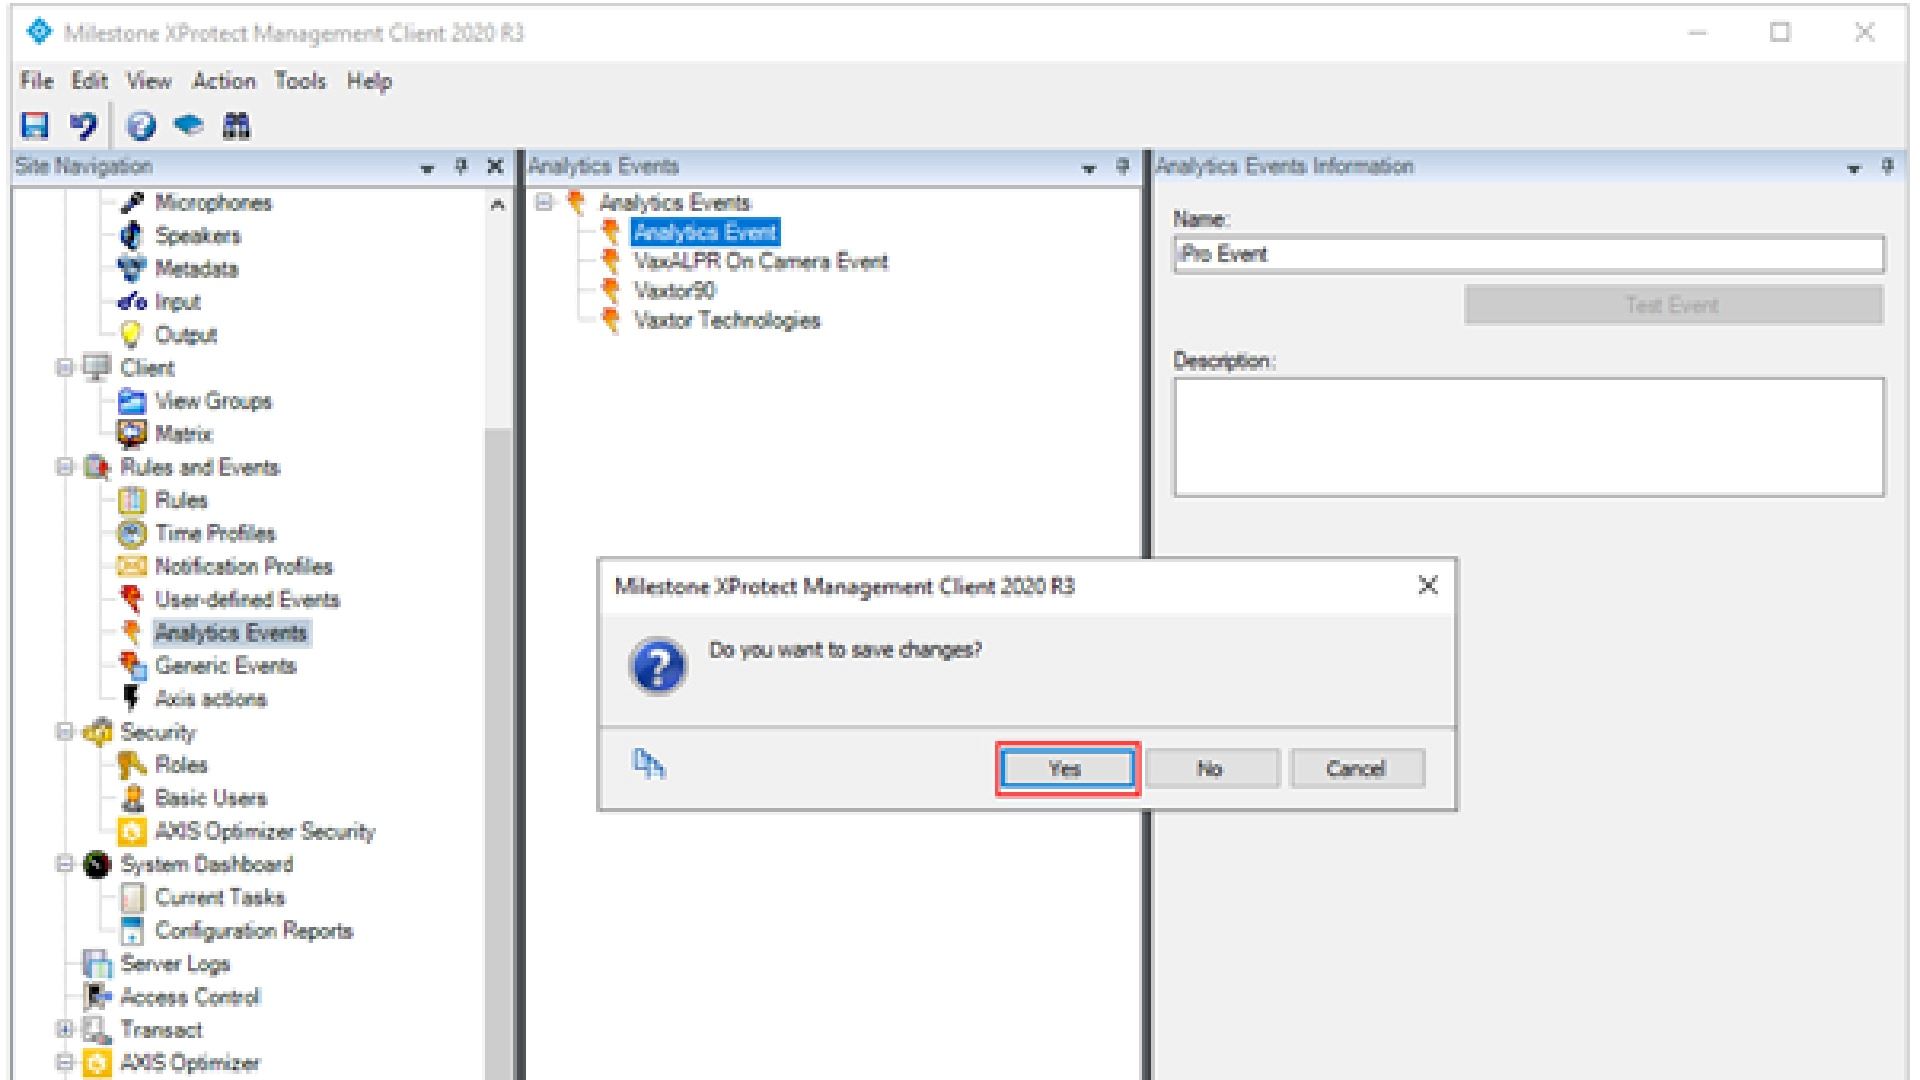Click the Rules node icon
This screenshot has width=1920, height=1080.
coord(132,500)
